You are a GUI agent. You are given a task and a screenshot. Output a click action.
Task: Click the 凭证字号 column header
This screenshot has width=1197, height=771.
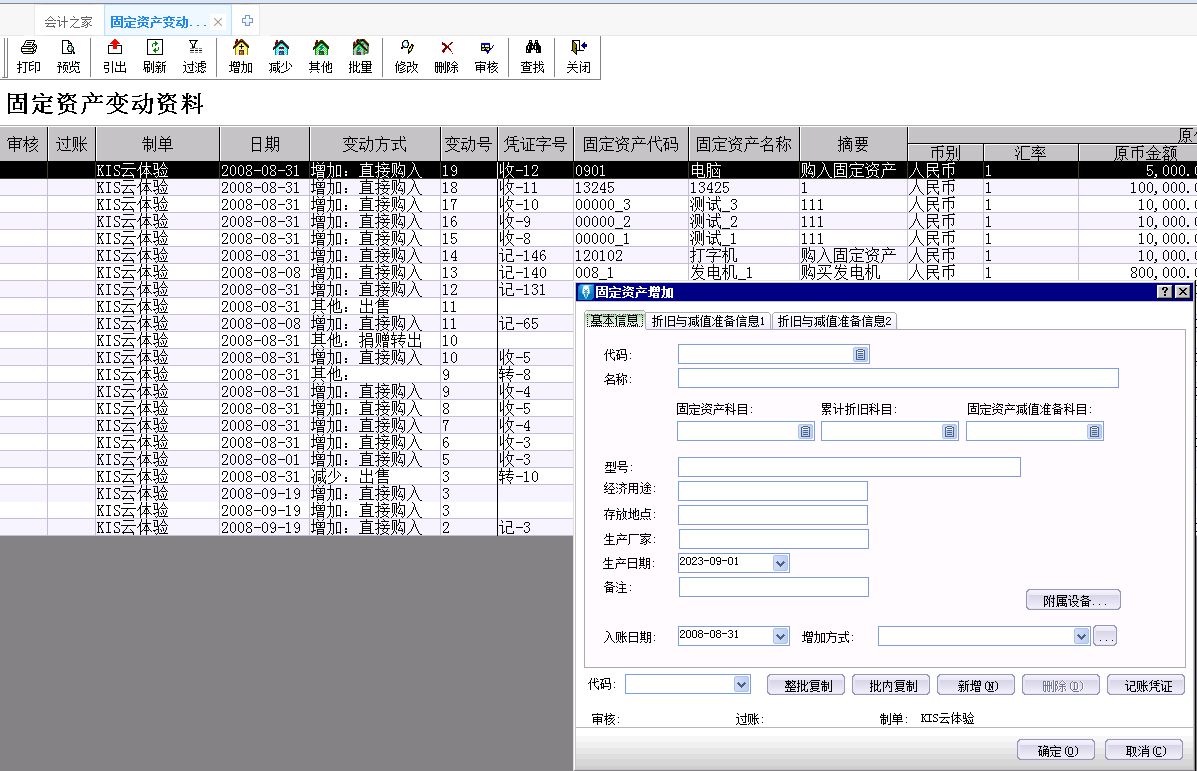click(535, 144)
